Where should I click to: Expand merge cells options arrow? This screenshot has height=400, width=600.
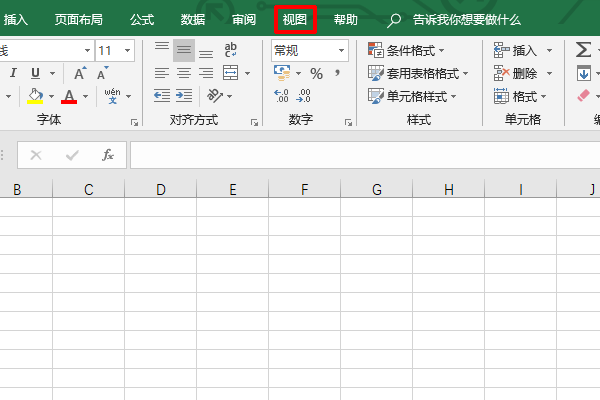coord(248,73)
